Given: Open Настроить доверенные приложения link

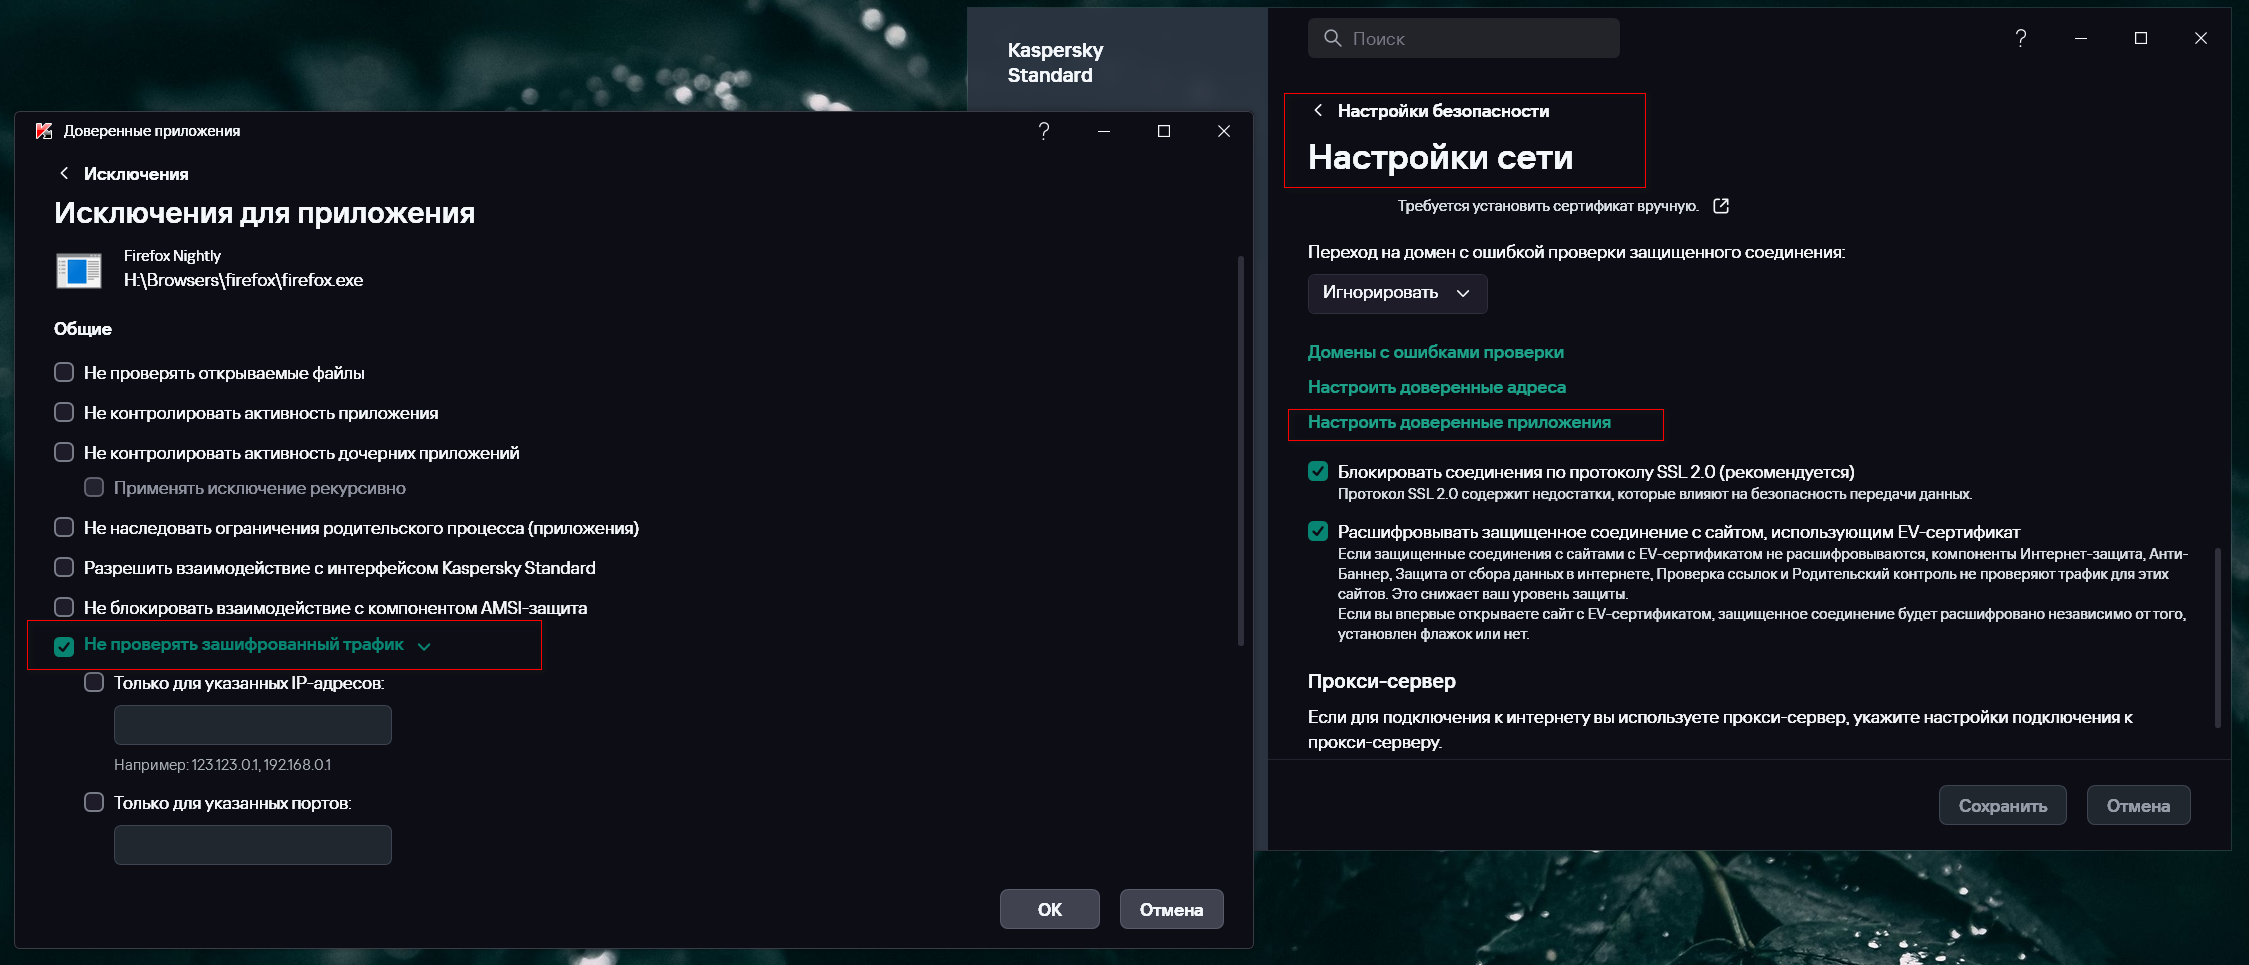Looking at the screenshot, I should click(1459, 422).
